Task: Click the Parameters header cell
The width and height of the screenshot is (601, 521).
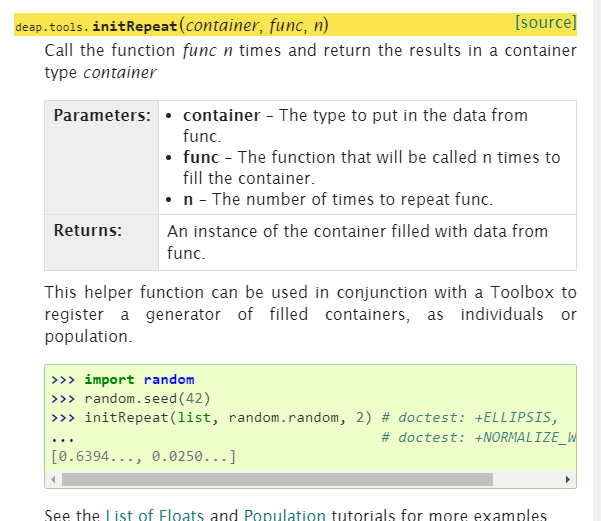Action: 102,116
